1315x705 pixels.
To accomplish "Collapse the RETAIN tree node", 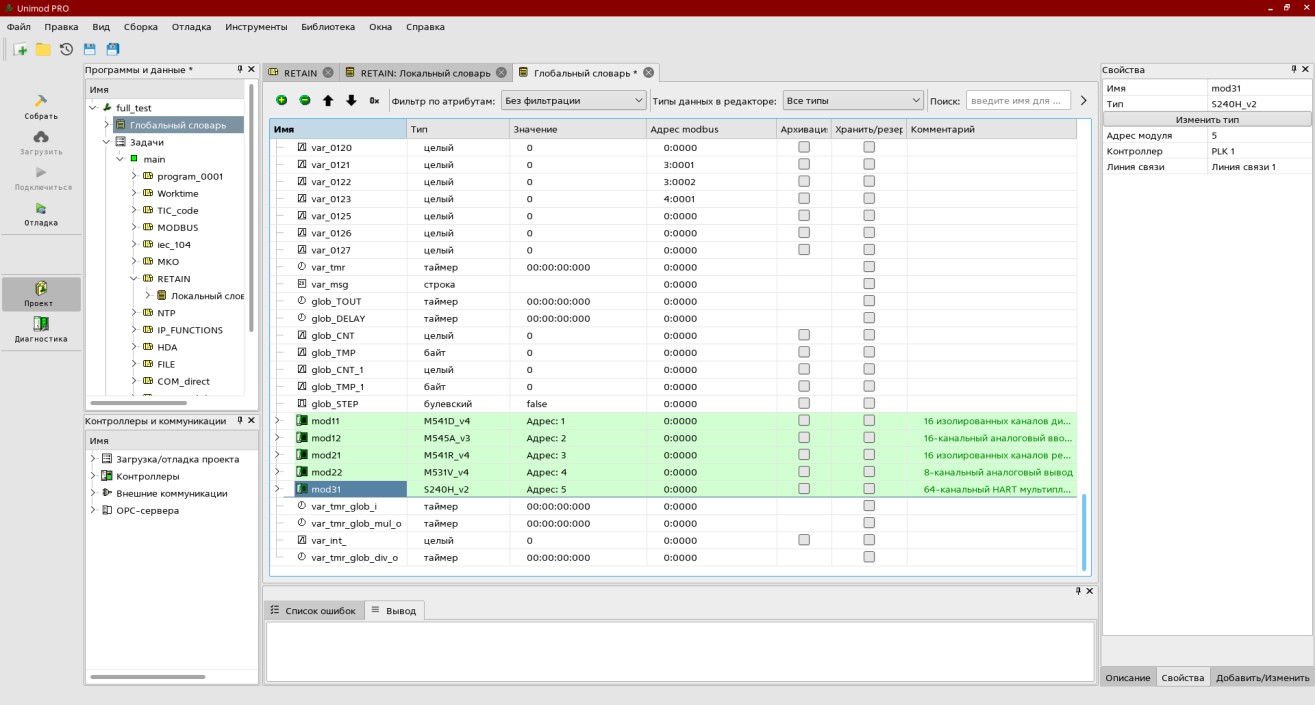I will 135,279.
